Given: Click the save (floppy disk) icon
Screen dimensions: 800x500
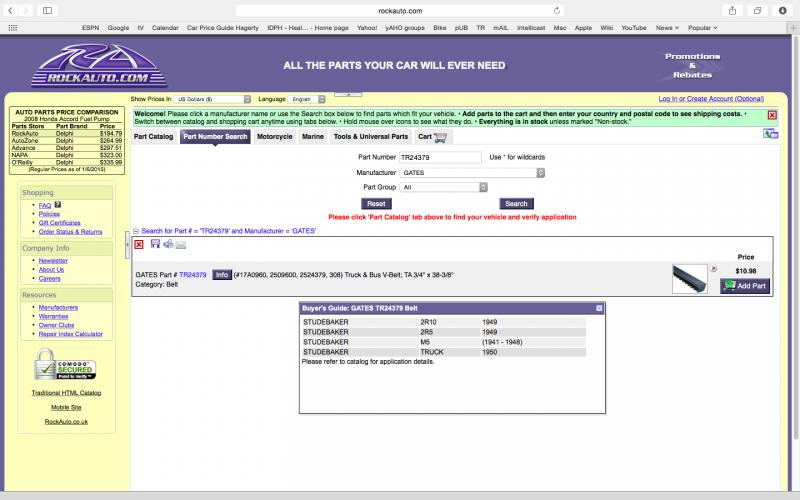Looking at the screenshot, I should (155, 244).
